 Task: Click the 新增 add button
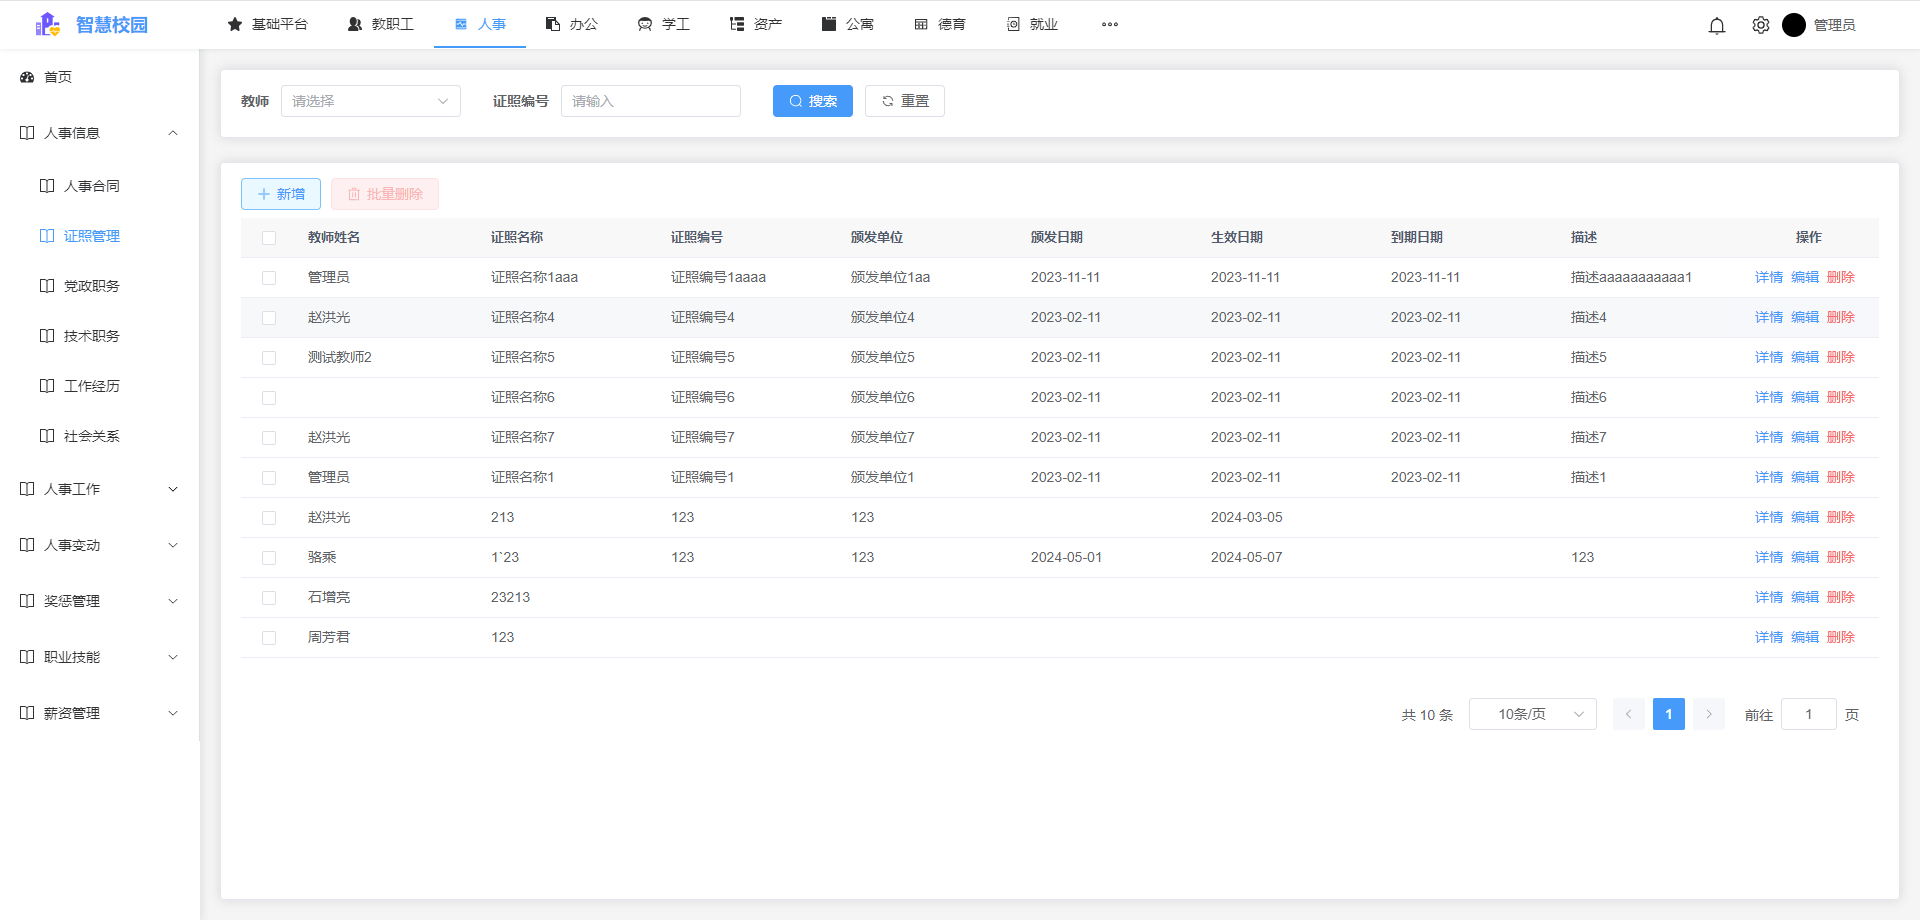pos(281,194)
